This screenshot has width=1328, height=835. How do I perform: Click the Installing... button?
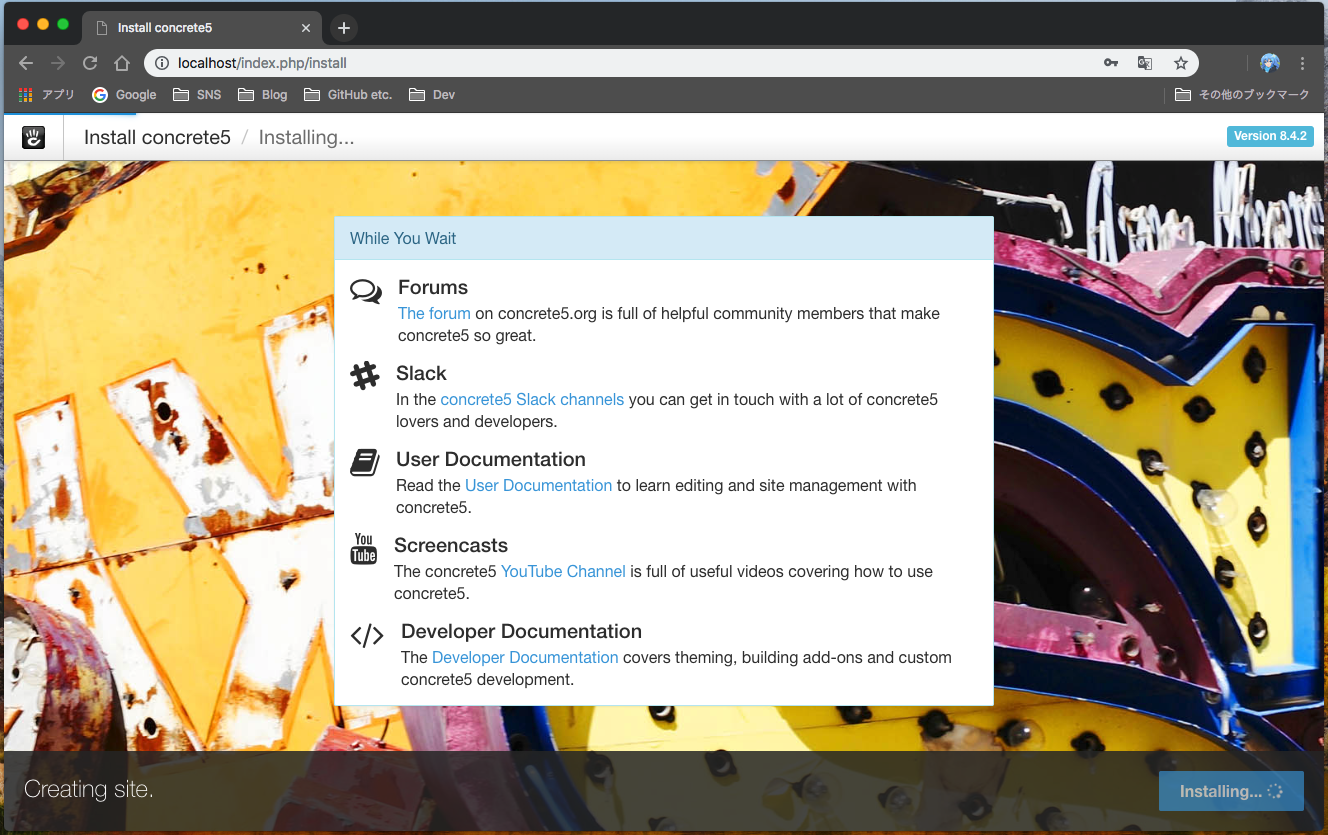coord(1231,791)
